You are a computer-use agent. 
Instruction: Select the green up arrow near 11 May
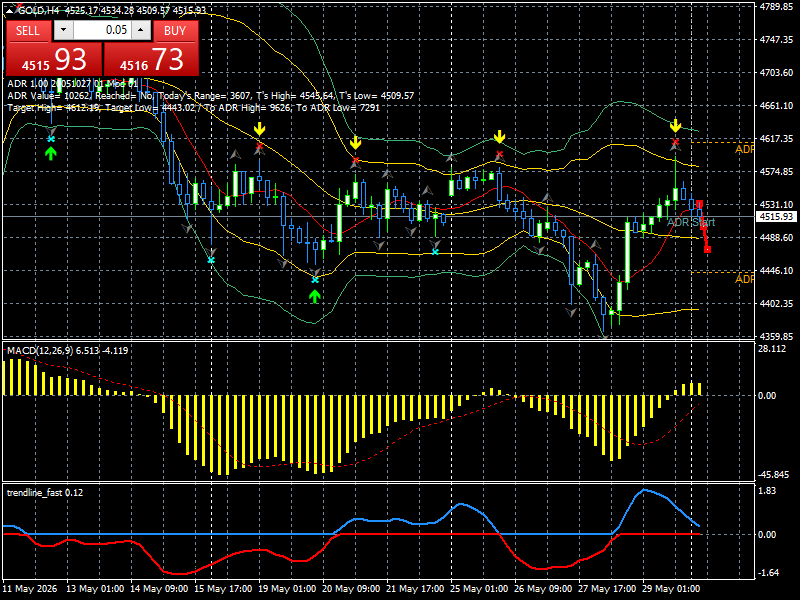51,153
